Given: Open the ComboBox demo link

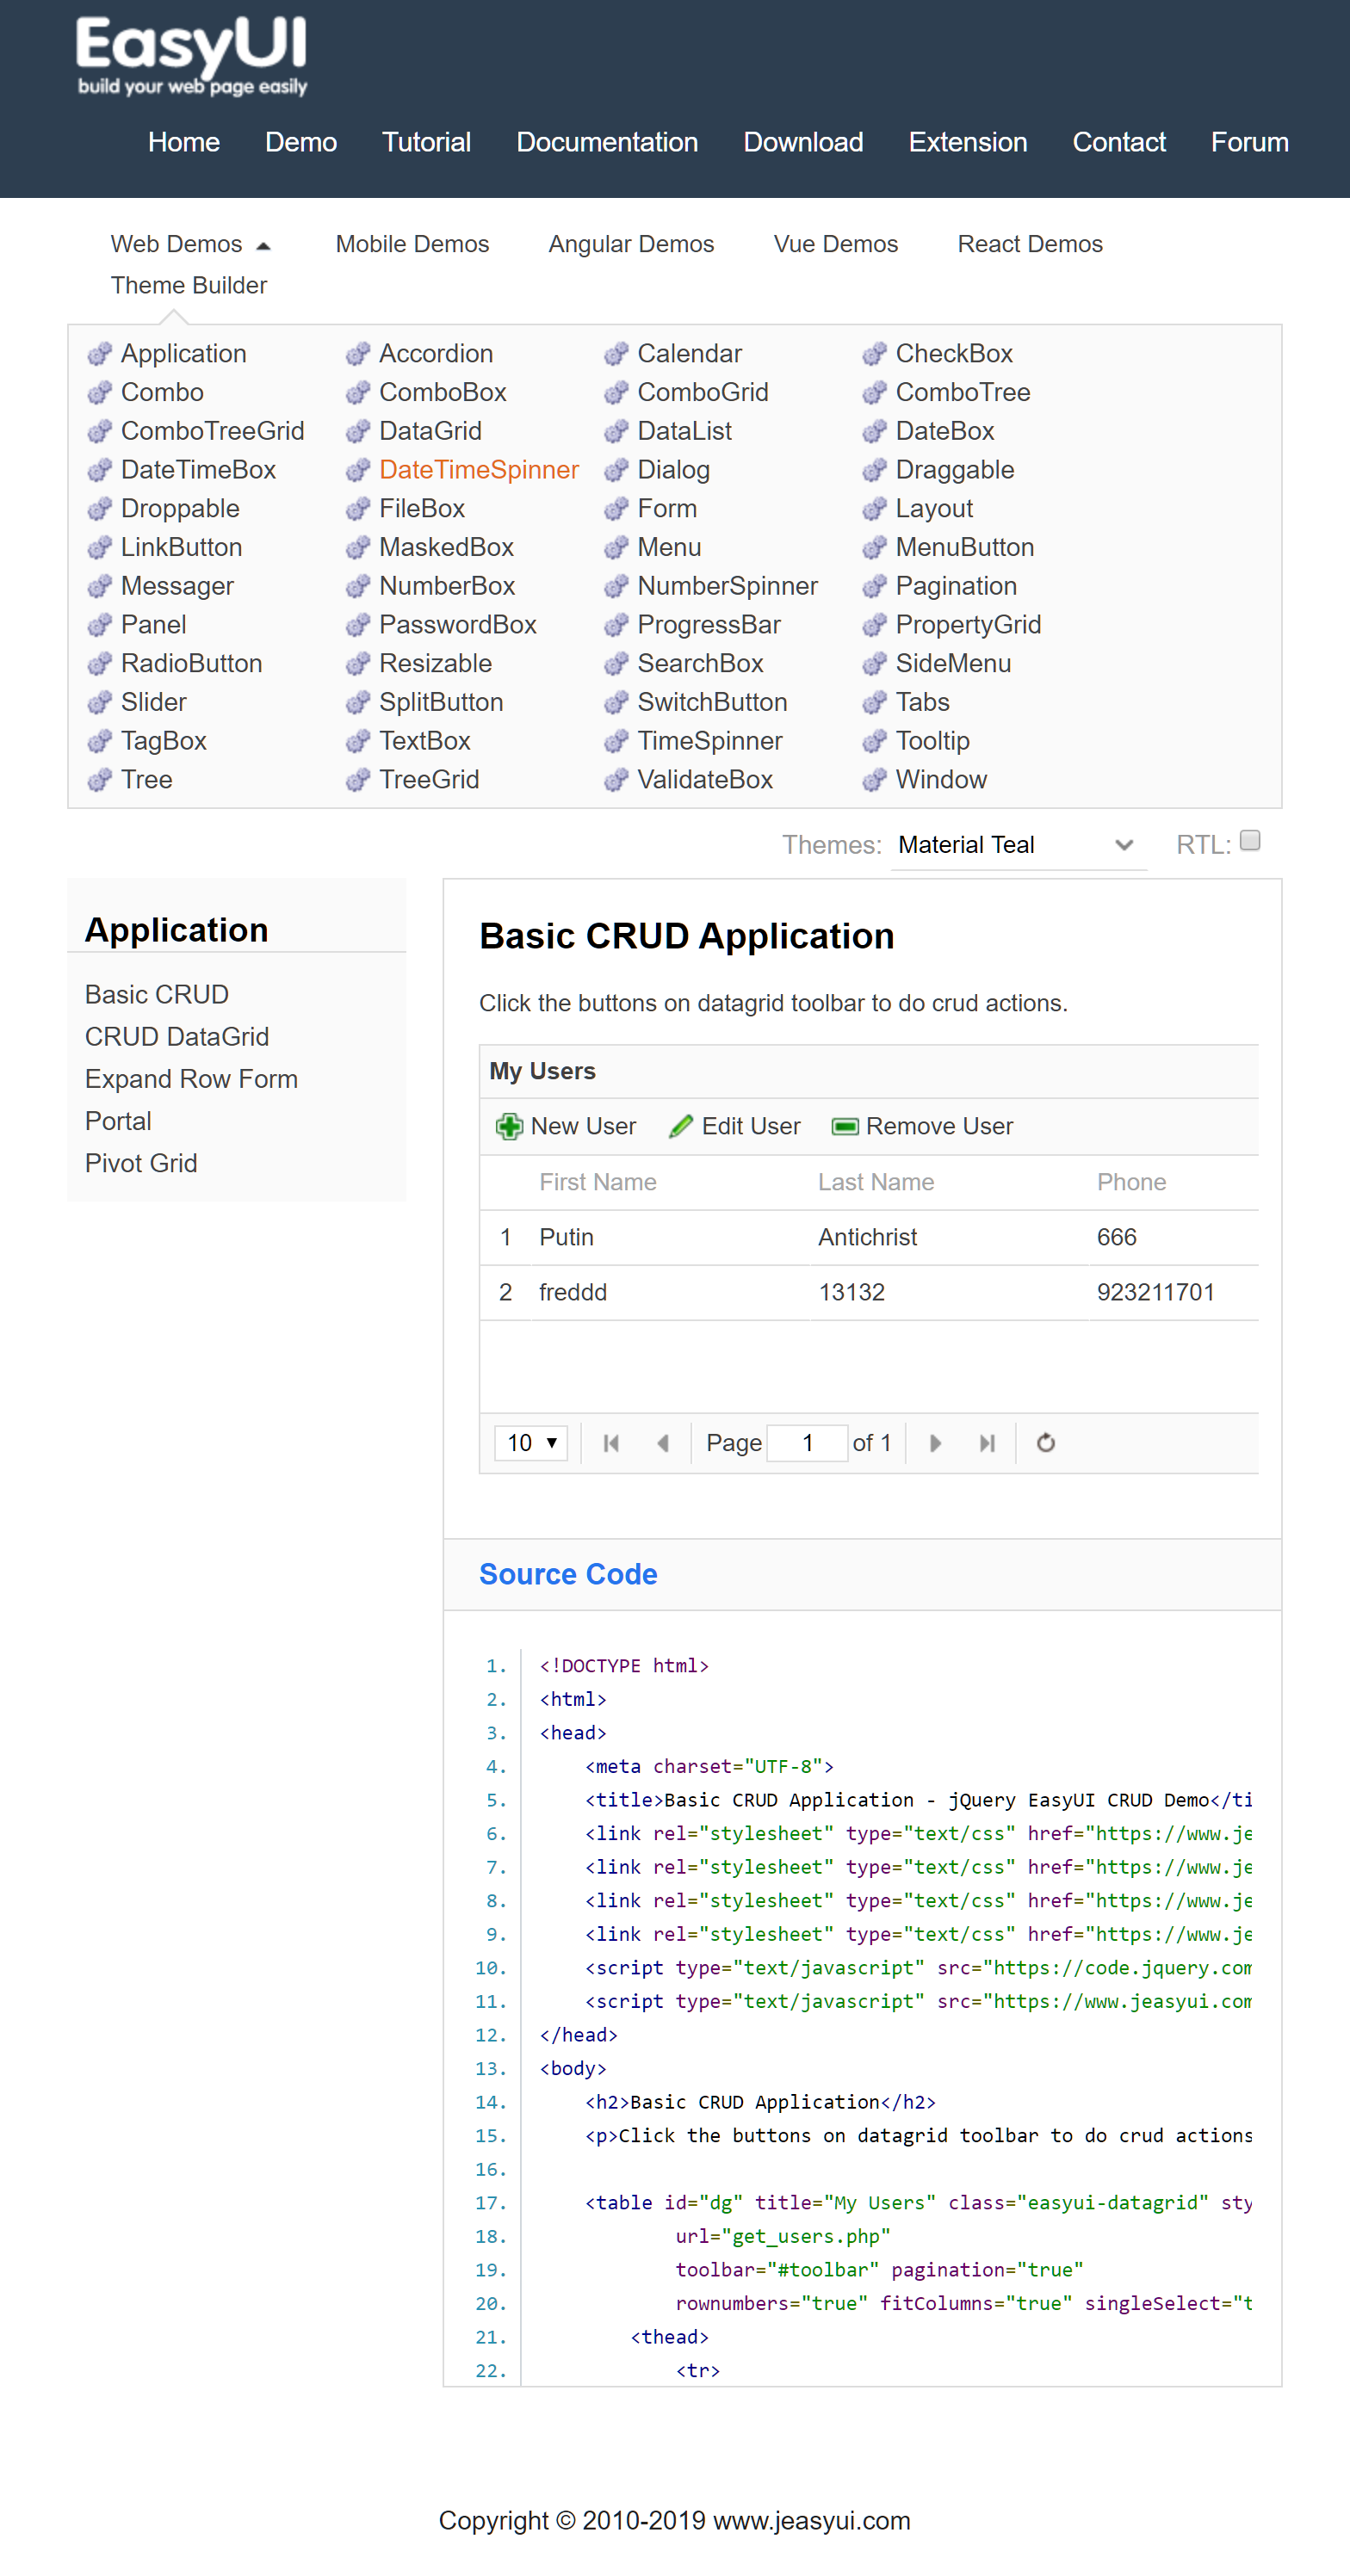Looking at the screenshot, I should click(443, 392).
